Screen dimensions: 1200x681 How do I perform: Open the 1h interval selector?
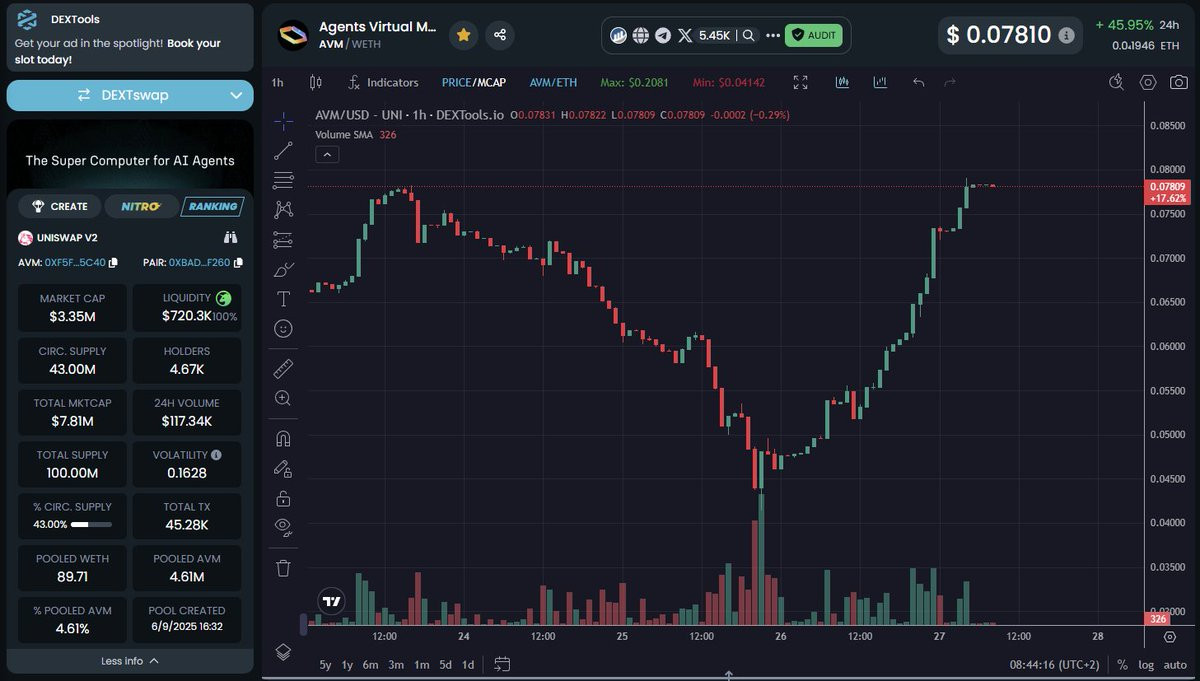[x=277, y=82]
